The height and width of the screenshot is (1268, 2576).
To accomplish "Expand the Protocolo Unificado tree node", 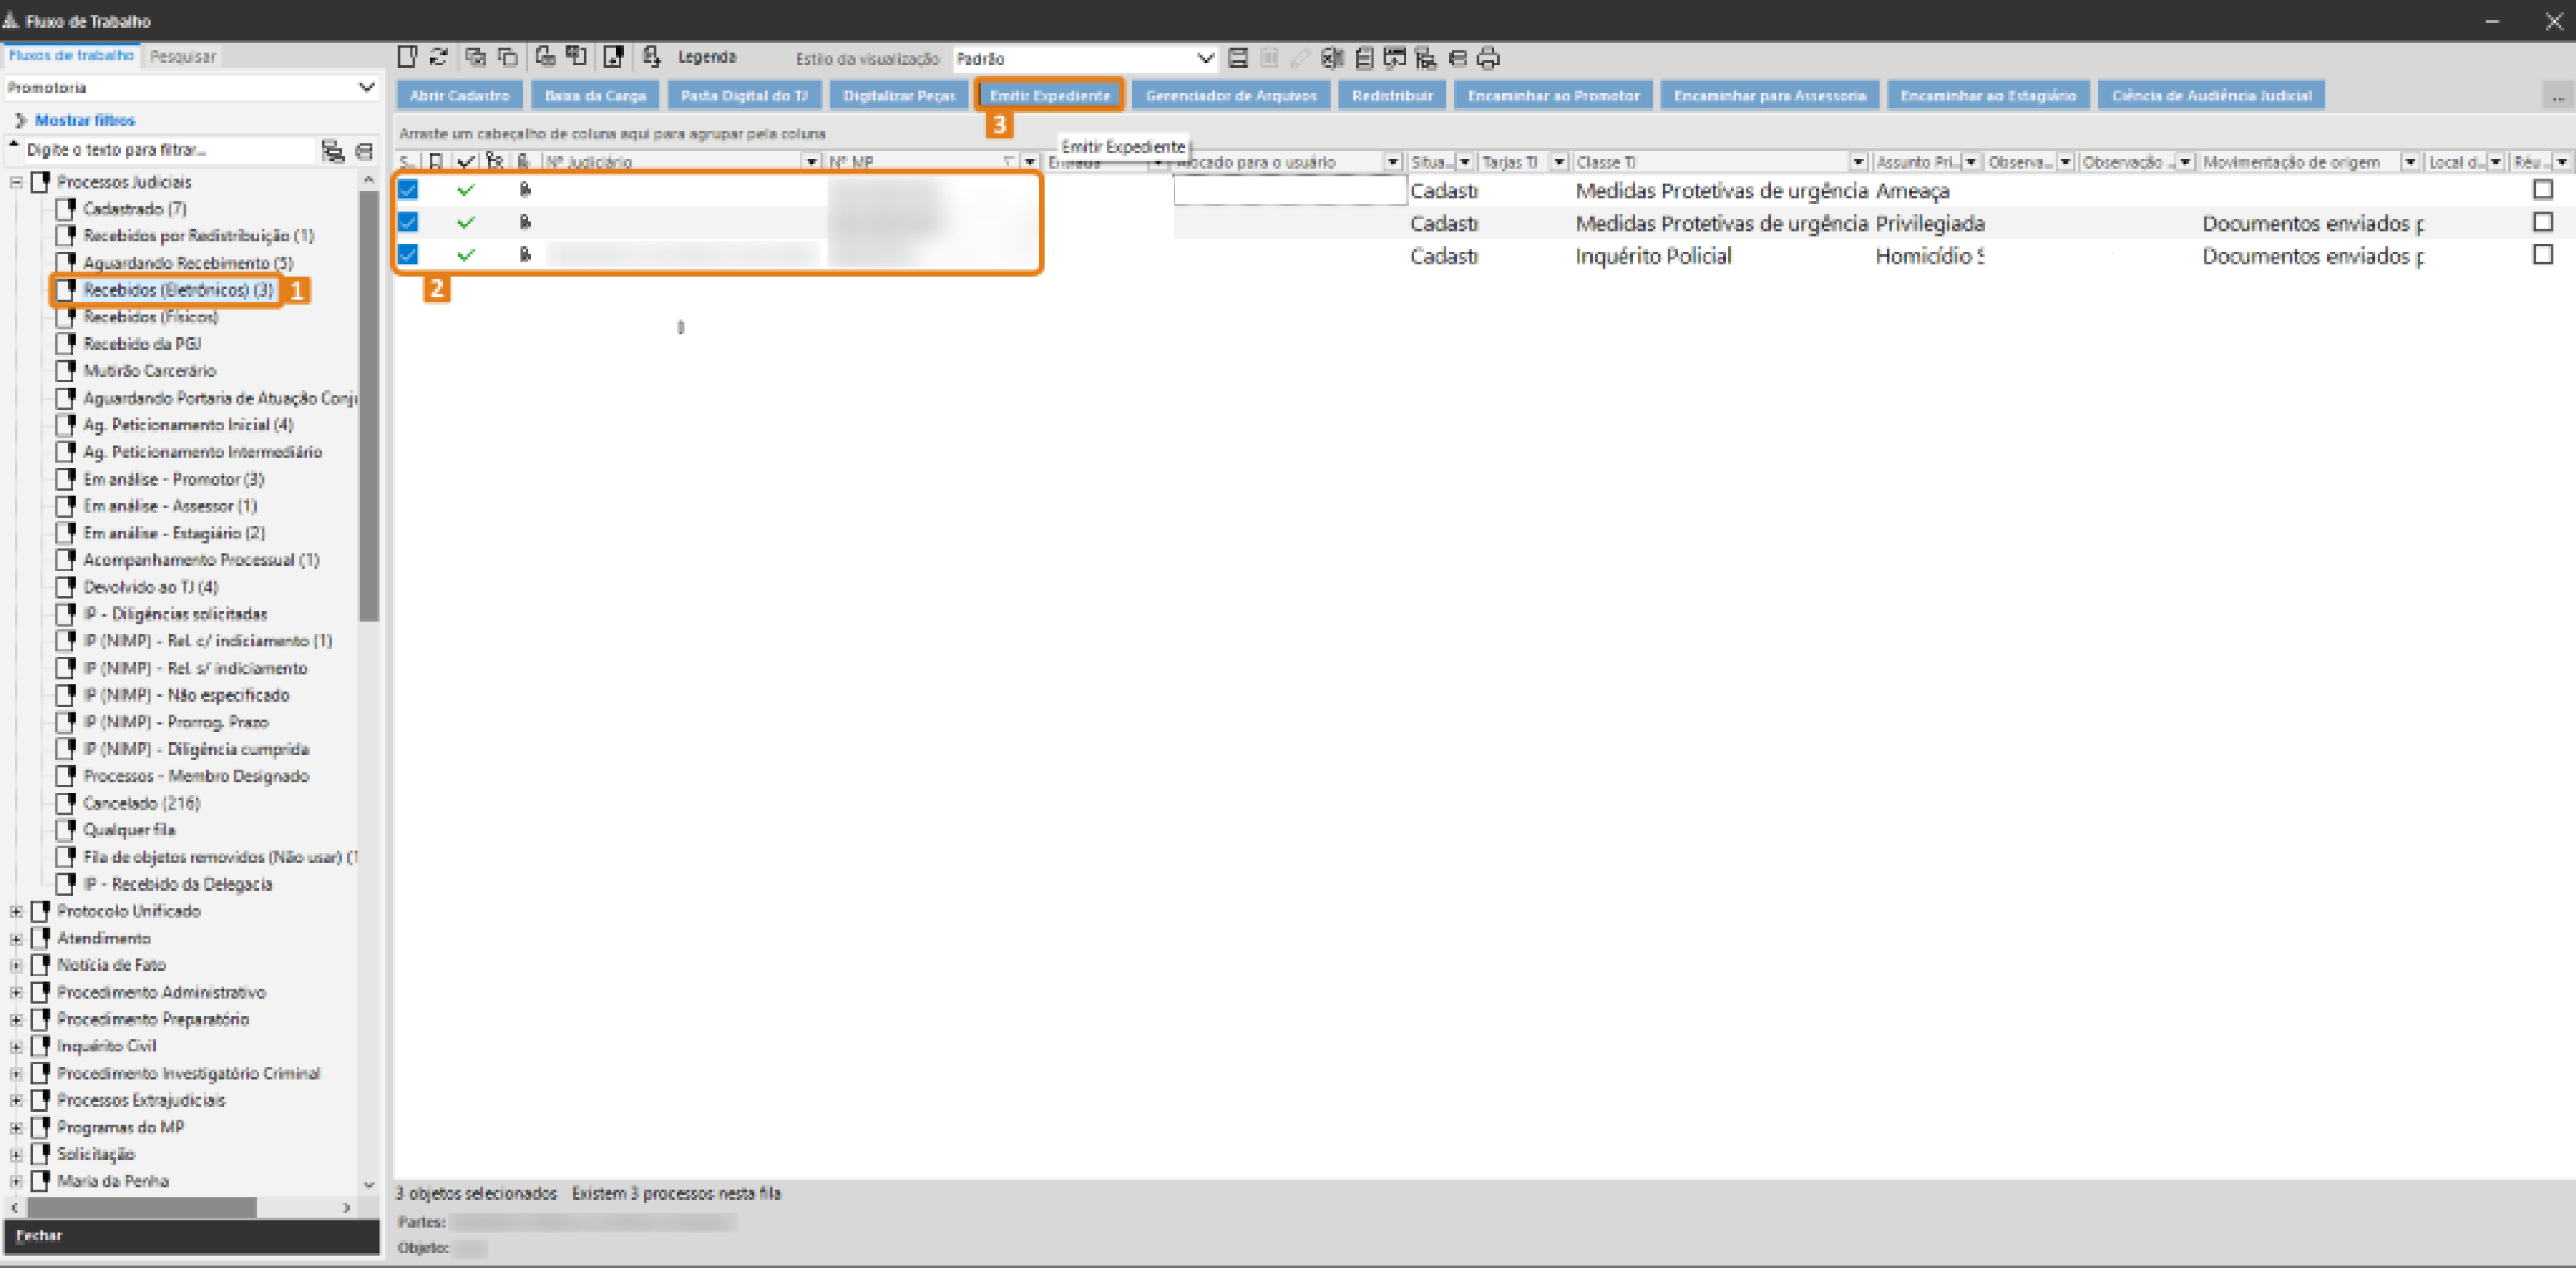I will (x=16, y=911).
